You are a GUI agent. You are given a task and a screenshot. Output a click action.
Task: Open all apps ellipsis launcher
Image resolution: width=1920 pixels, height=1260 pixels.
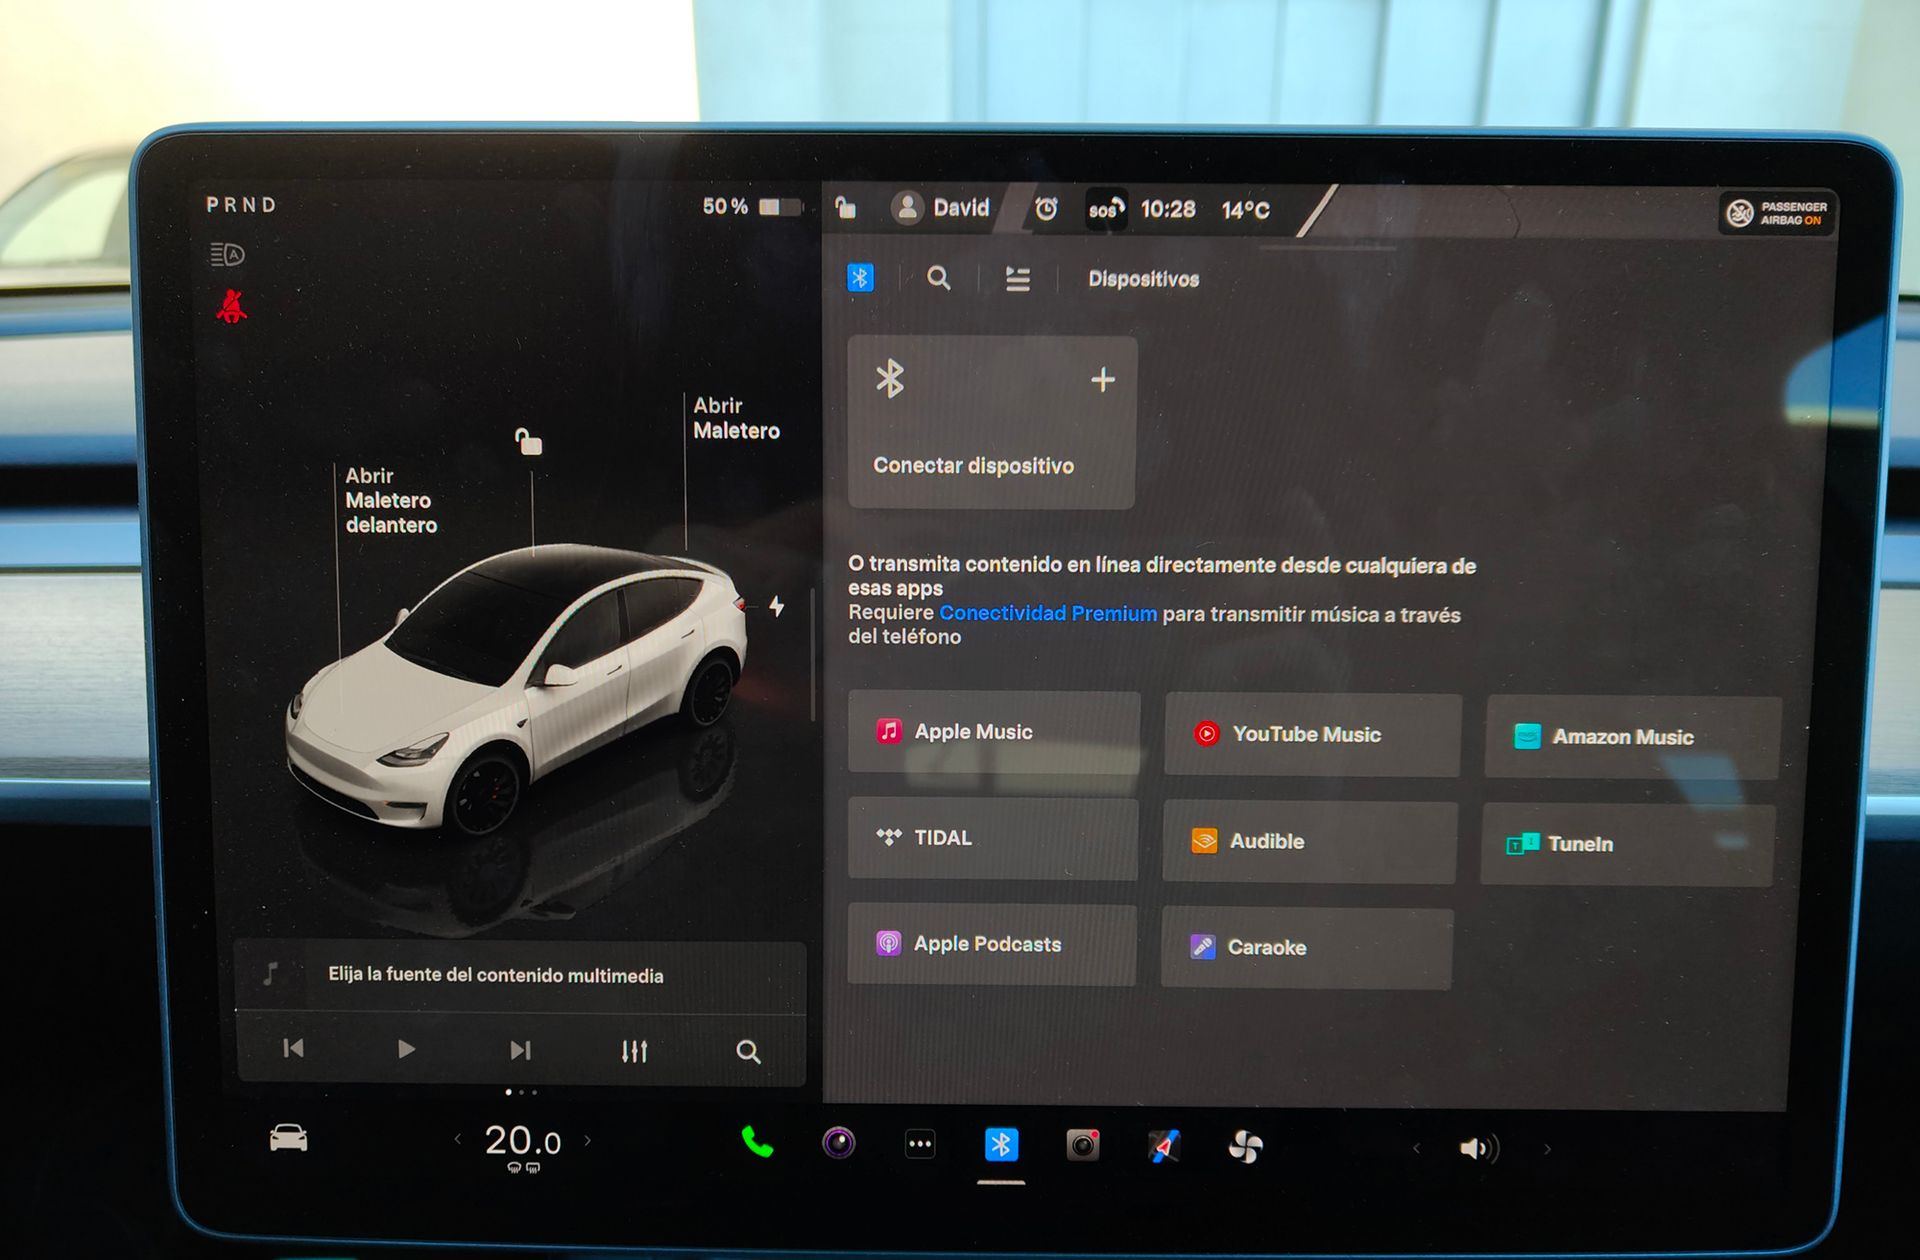click(920, 1144)
